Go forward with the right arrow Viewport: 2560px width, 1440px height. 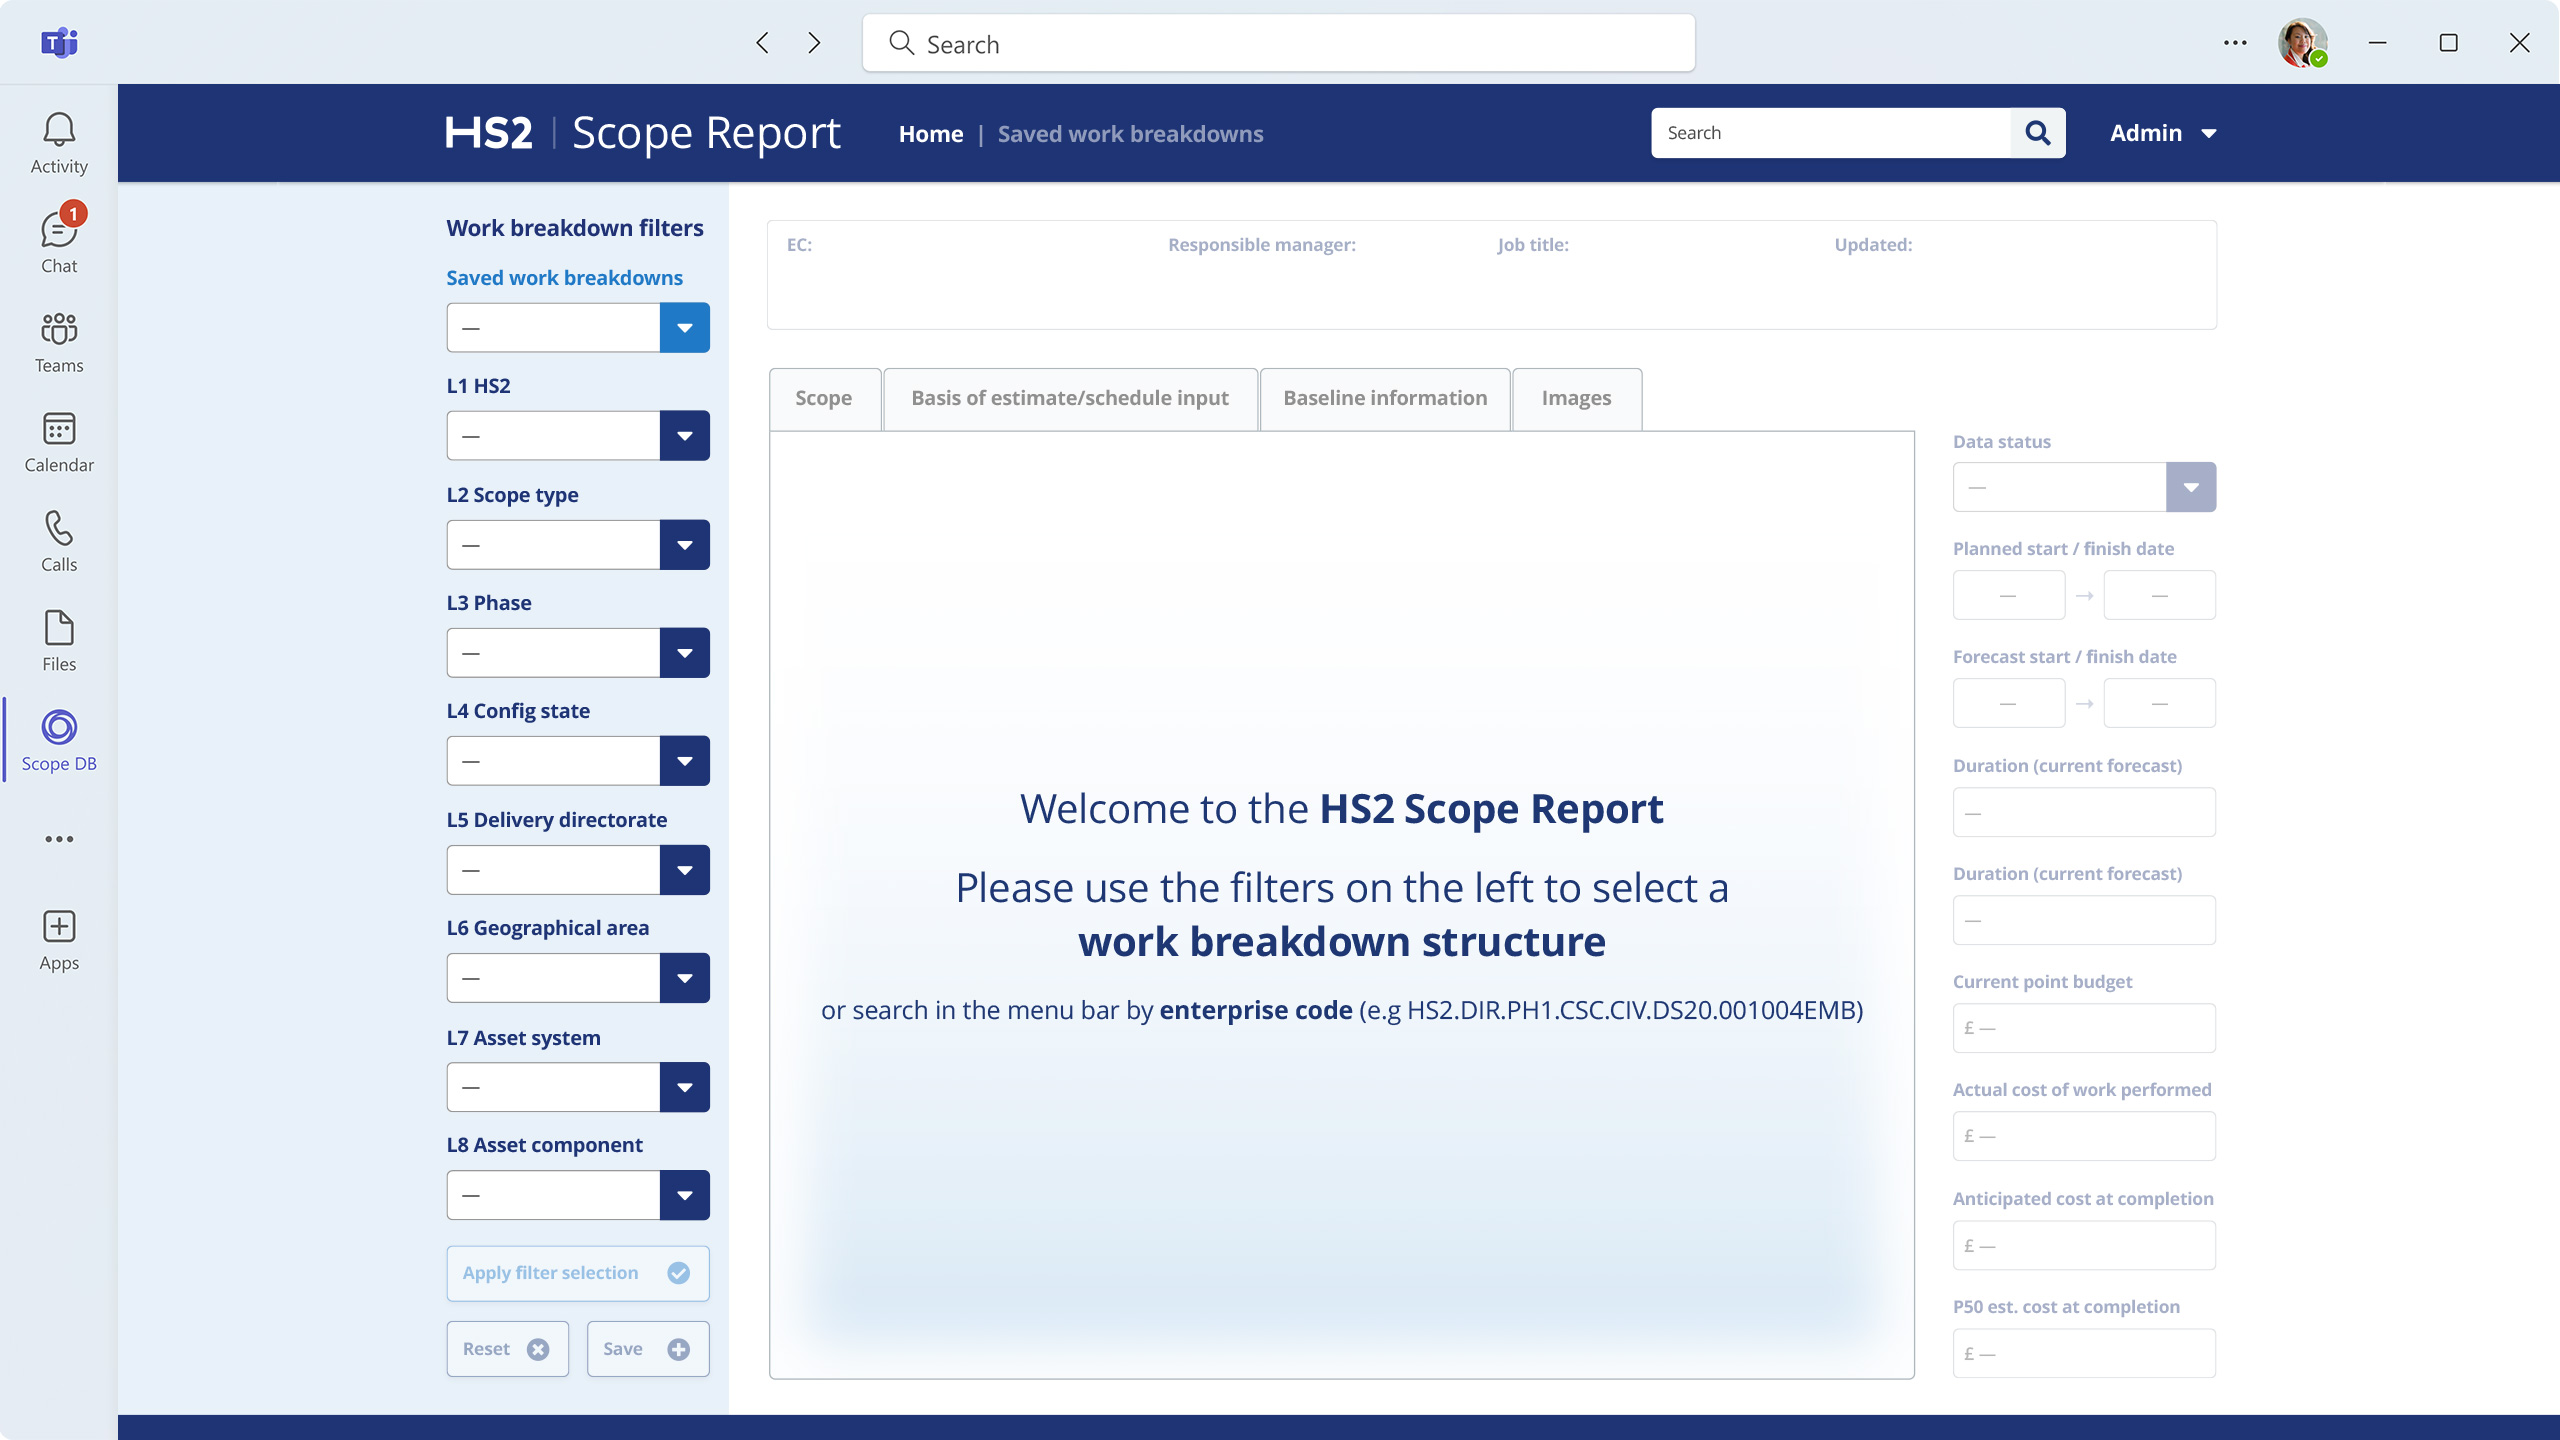(x=814, y=43)
